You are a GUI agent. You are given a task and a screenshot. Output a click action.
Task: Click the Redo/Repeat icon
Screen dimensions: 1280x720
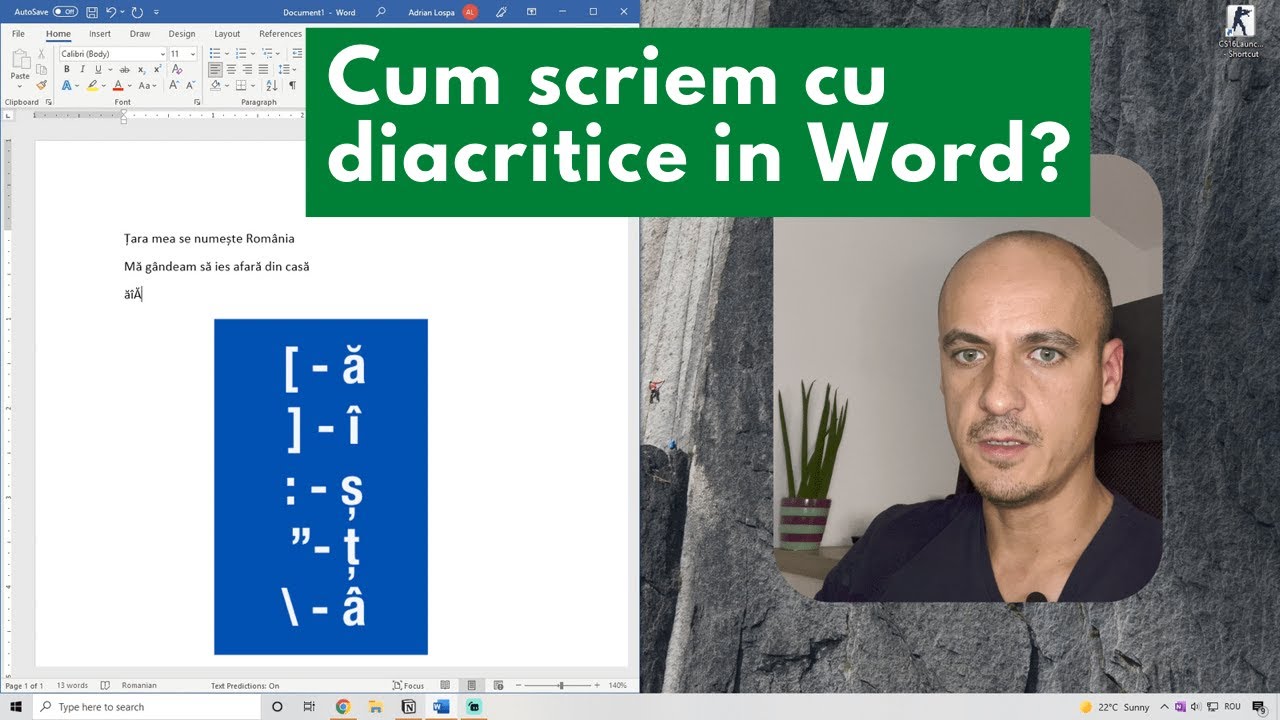[138, 12]
